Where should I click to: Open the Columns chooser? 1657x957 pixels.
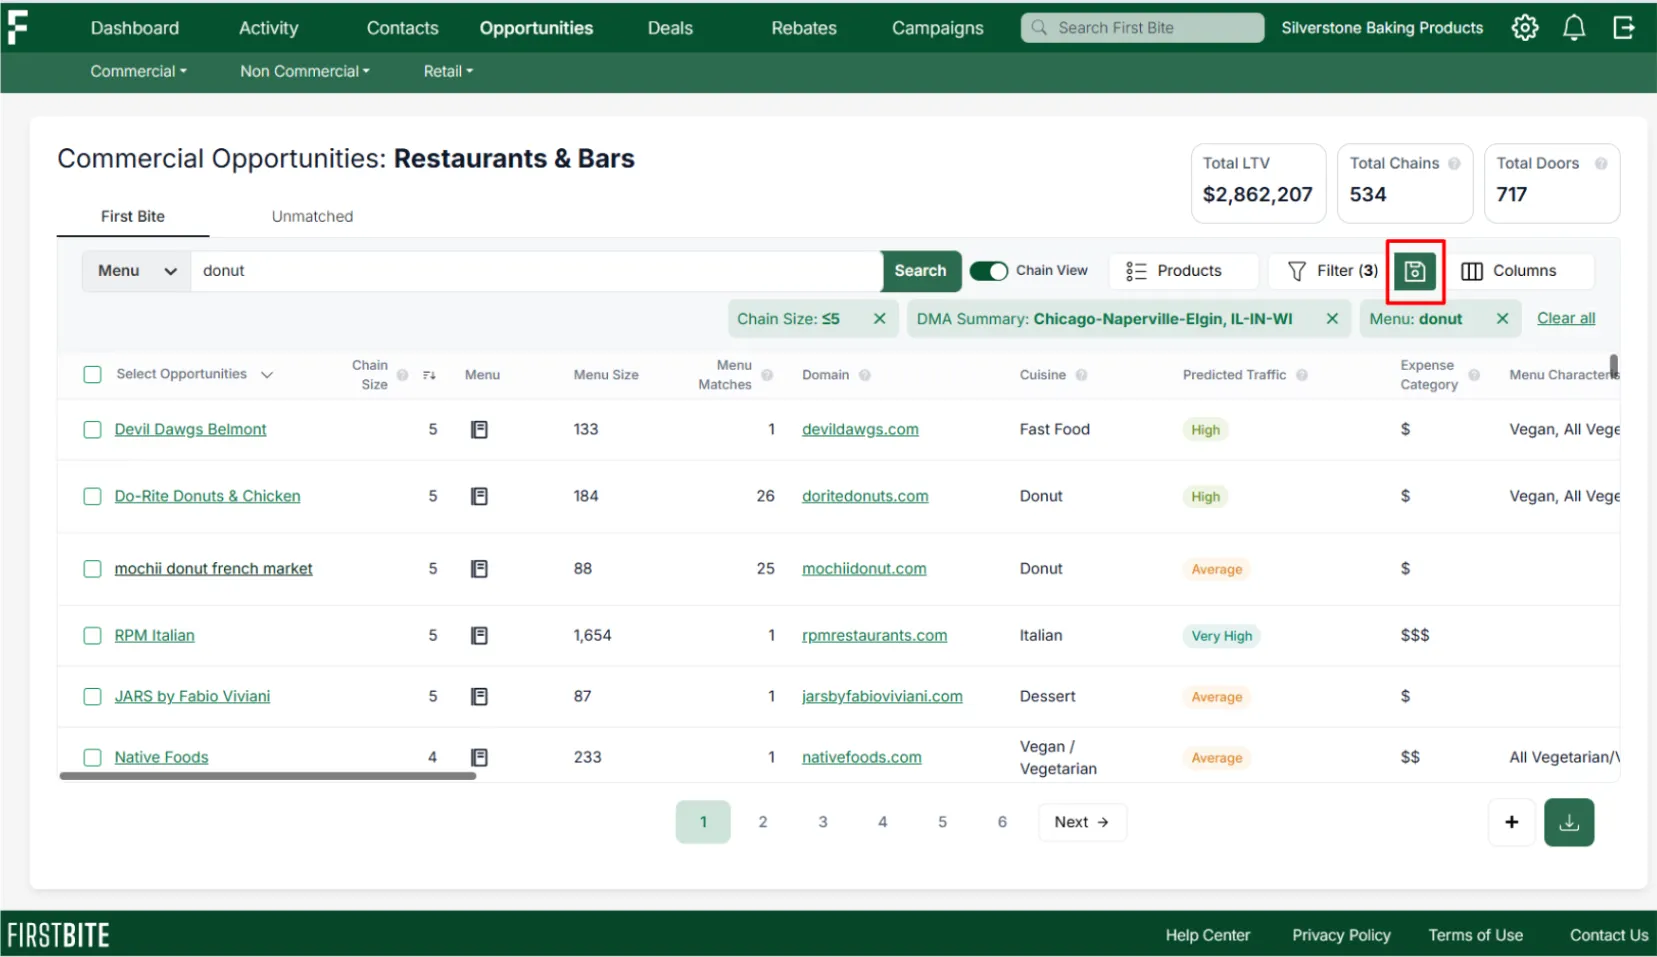(x=1520, y=271)
